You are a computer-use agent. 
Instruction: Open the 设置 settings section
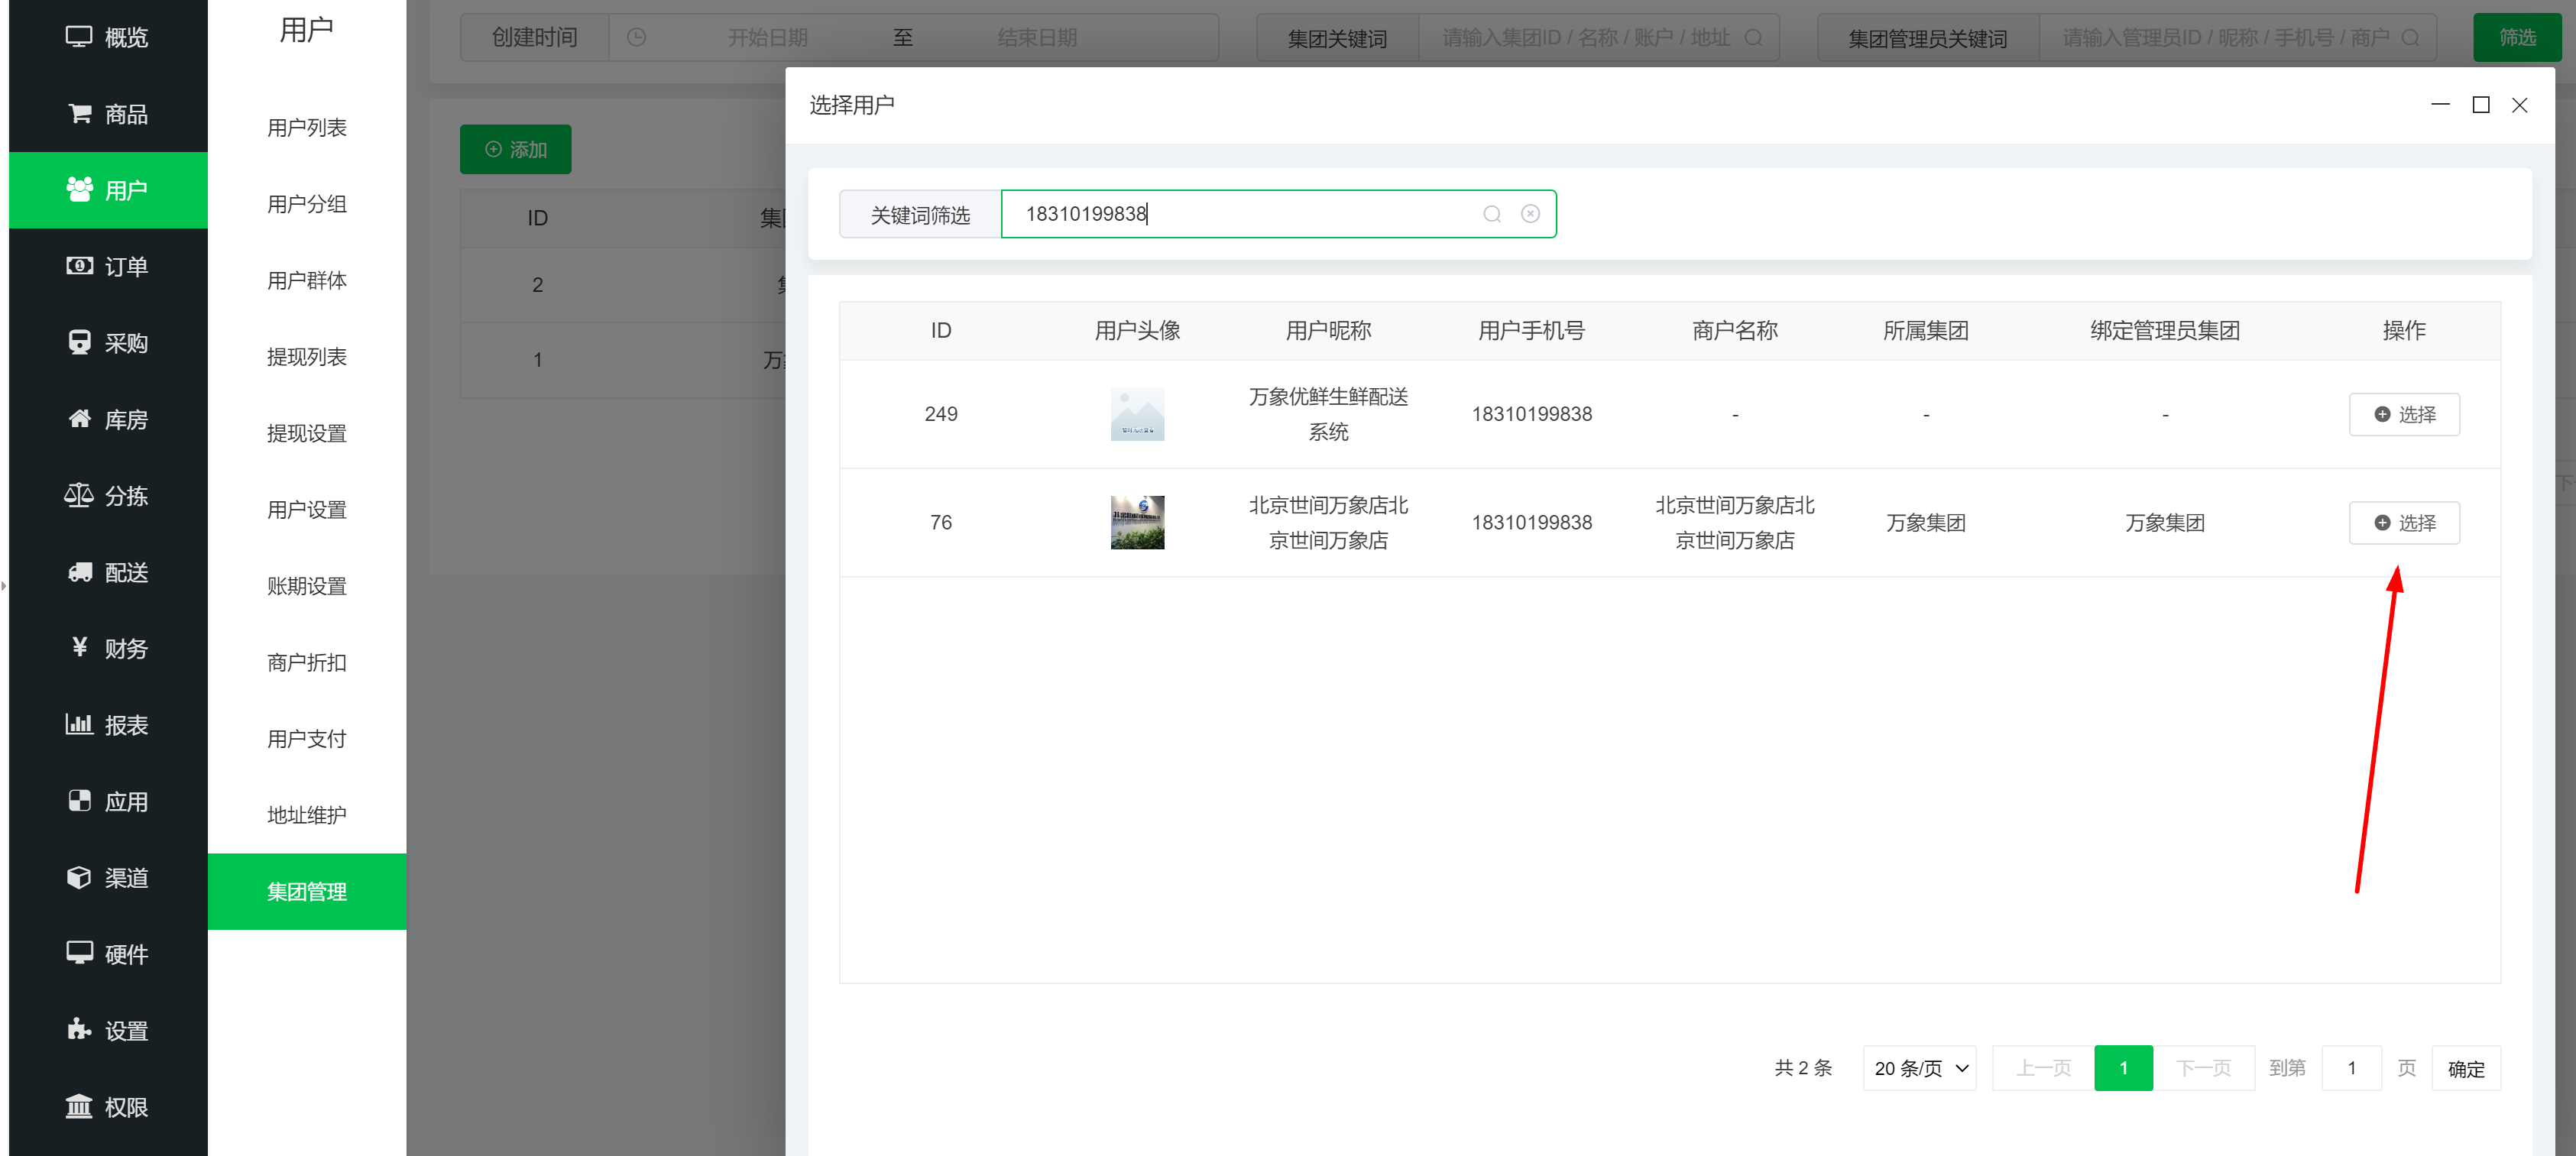[x=107, y=1030]
